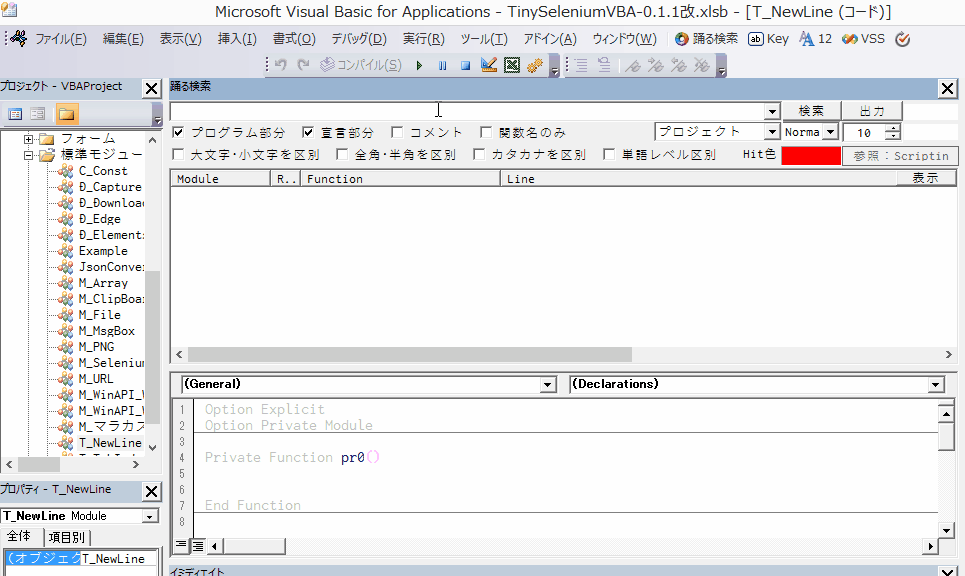This screenshot has width=965, height=576.
Task: Switch to Excel via the green Excel icon
Action: pos(512,65)
